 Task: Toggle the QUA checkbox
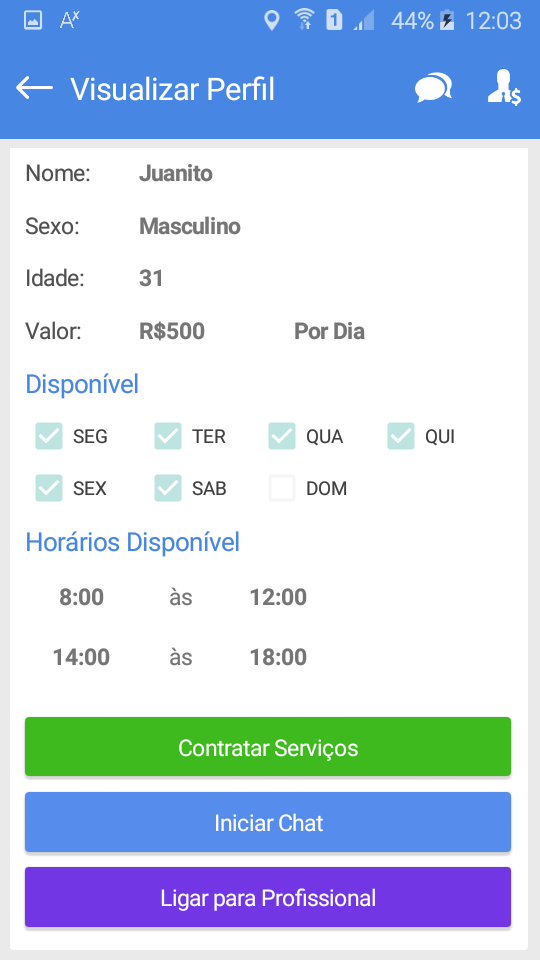282,436
